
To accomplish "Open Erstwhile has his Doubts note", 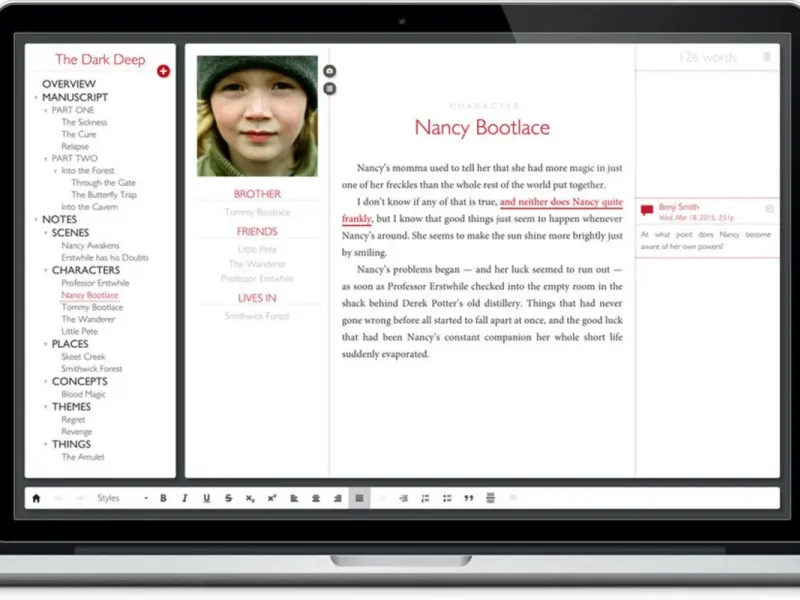I will [x=105, y=258].
